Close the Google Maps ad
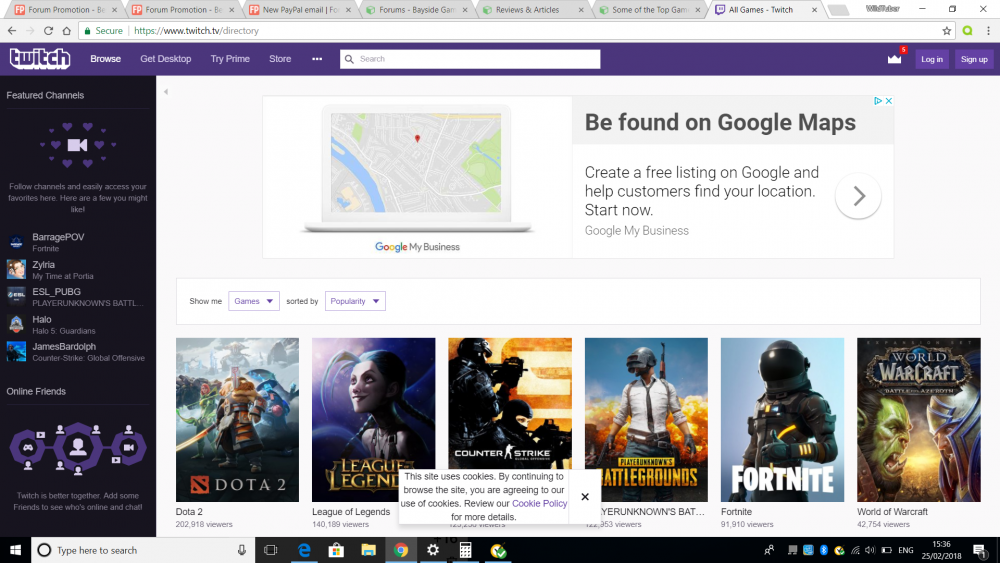 pos(888,101)
